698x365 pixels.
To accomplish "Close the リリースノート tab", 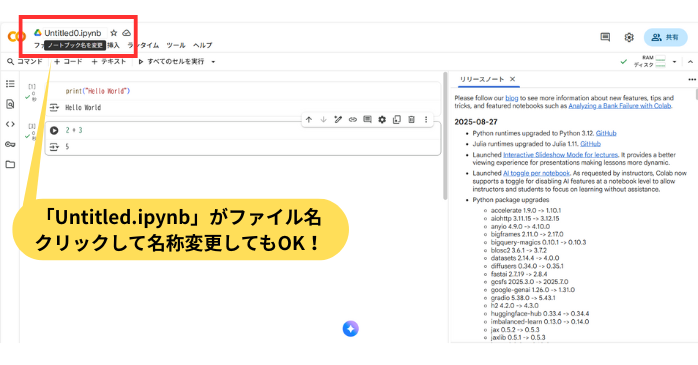I will click(512, 79).
